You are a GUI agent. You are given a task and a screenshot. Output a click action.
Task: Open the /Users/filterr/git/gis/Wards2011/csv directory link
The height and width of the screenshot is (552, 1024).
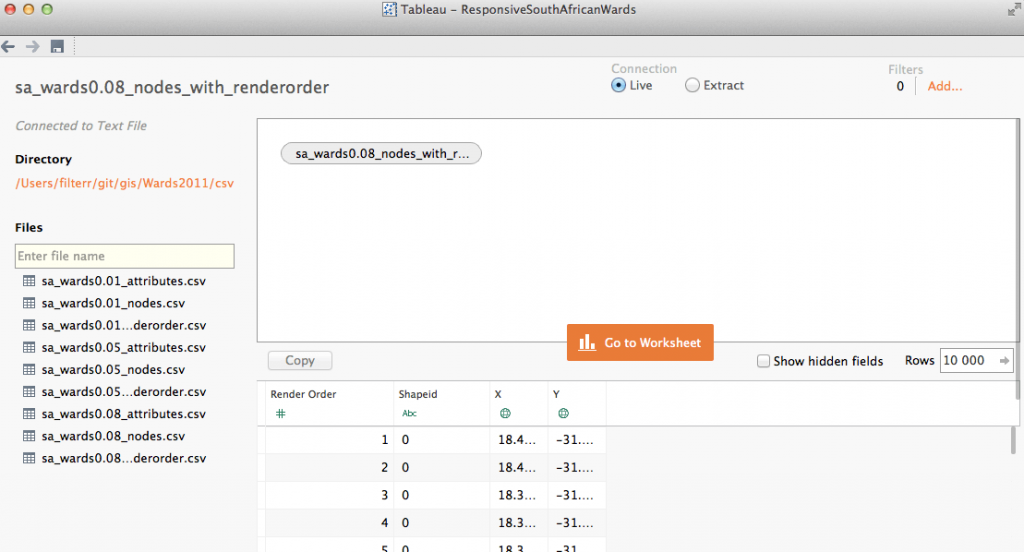(124, 184)
